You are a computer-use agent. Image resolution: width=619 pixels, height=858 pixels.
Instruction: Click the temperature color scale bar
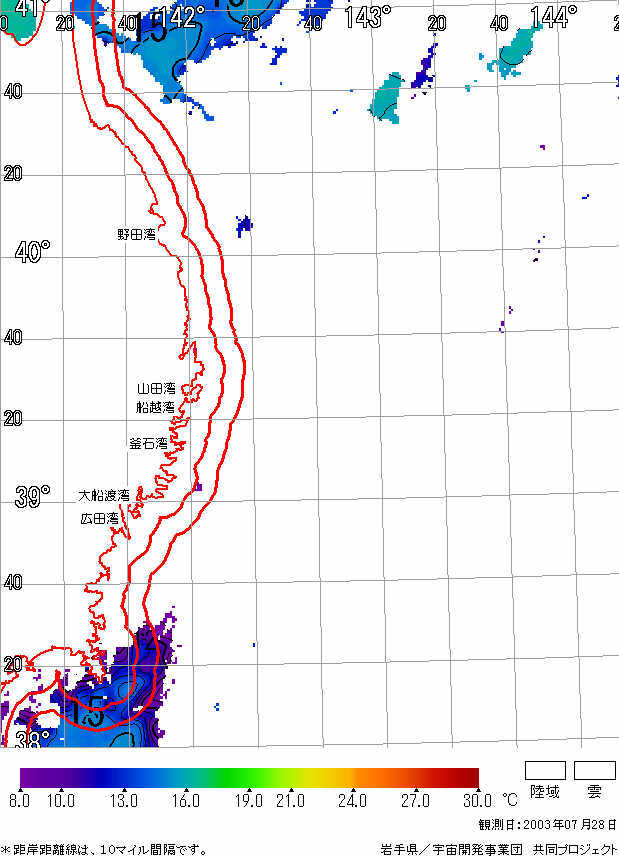click(x=250, y=778)
